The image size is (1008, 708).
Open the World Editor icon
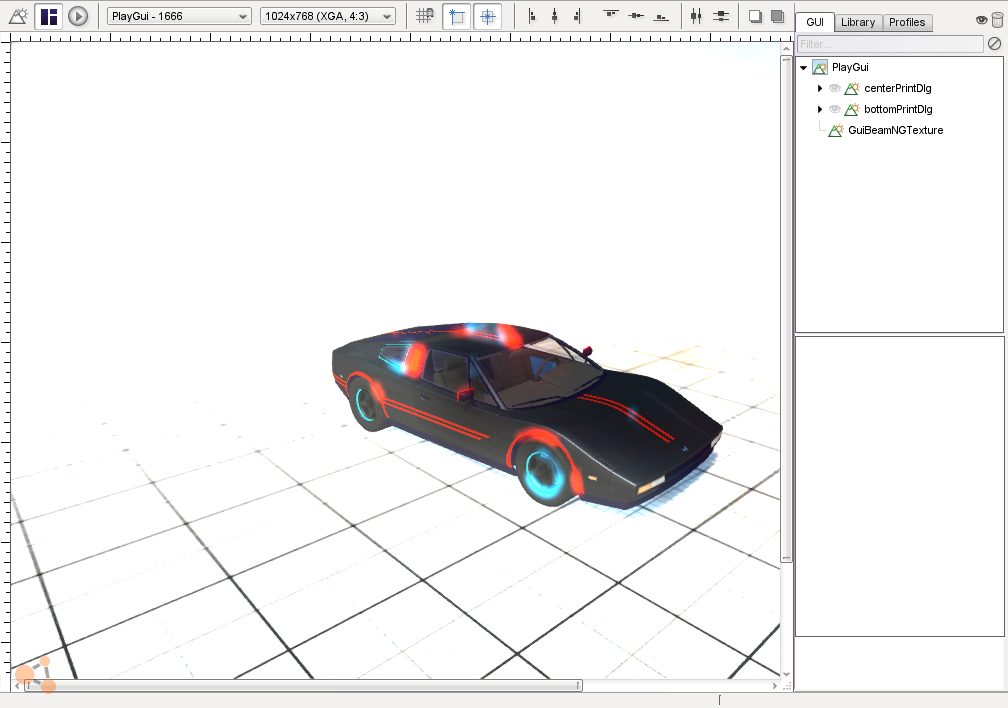tap(18, 16)
